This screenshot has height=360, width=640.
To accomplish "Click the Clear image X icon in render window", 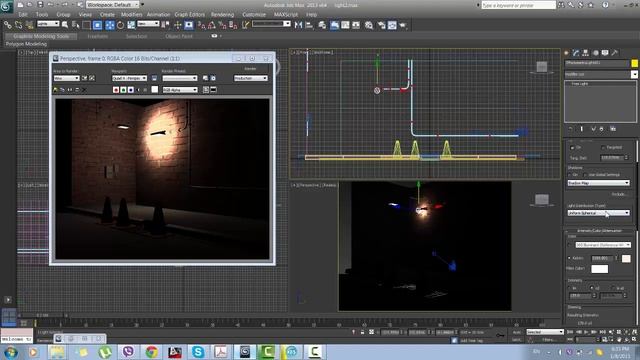I will tap(84, 89).
